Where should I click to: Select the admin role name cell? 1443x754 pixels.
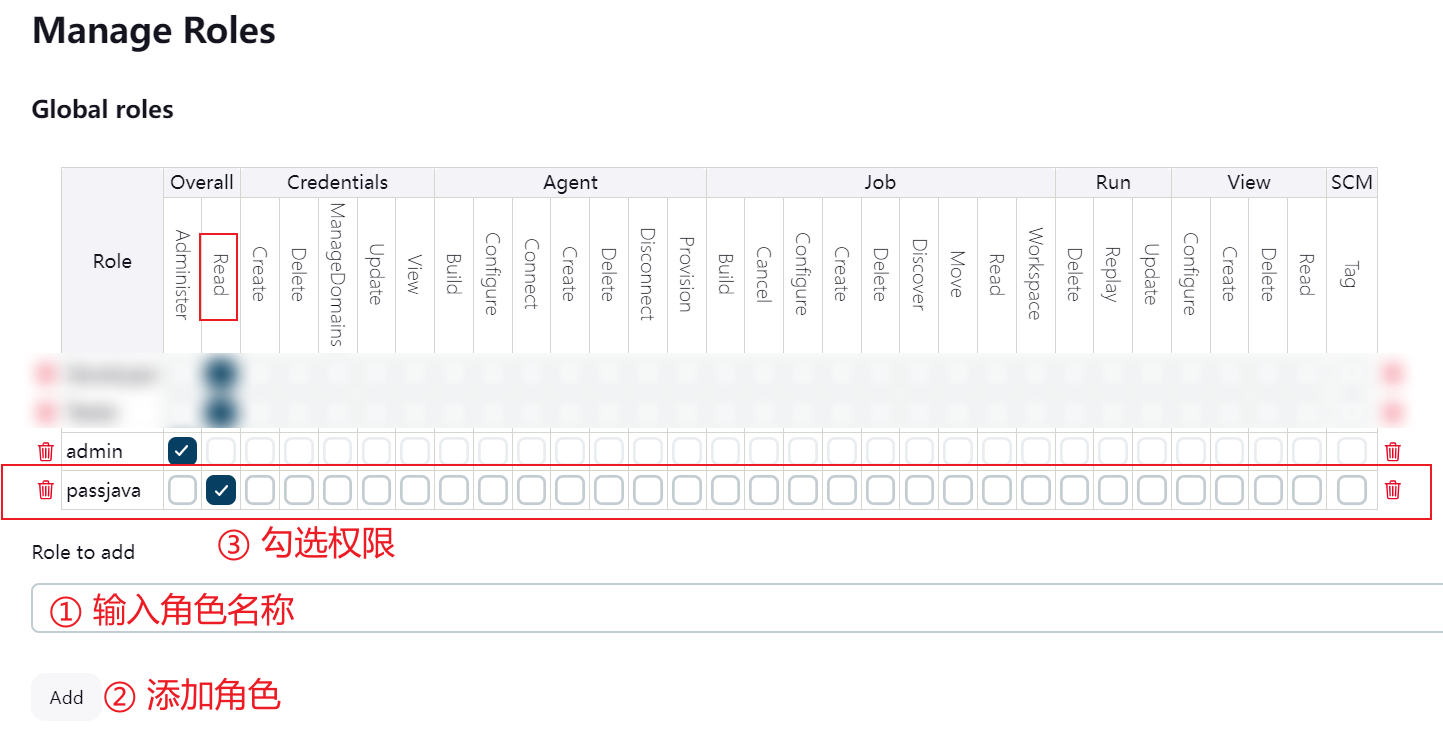coord(95,452)
